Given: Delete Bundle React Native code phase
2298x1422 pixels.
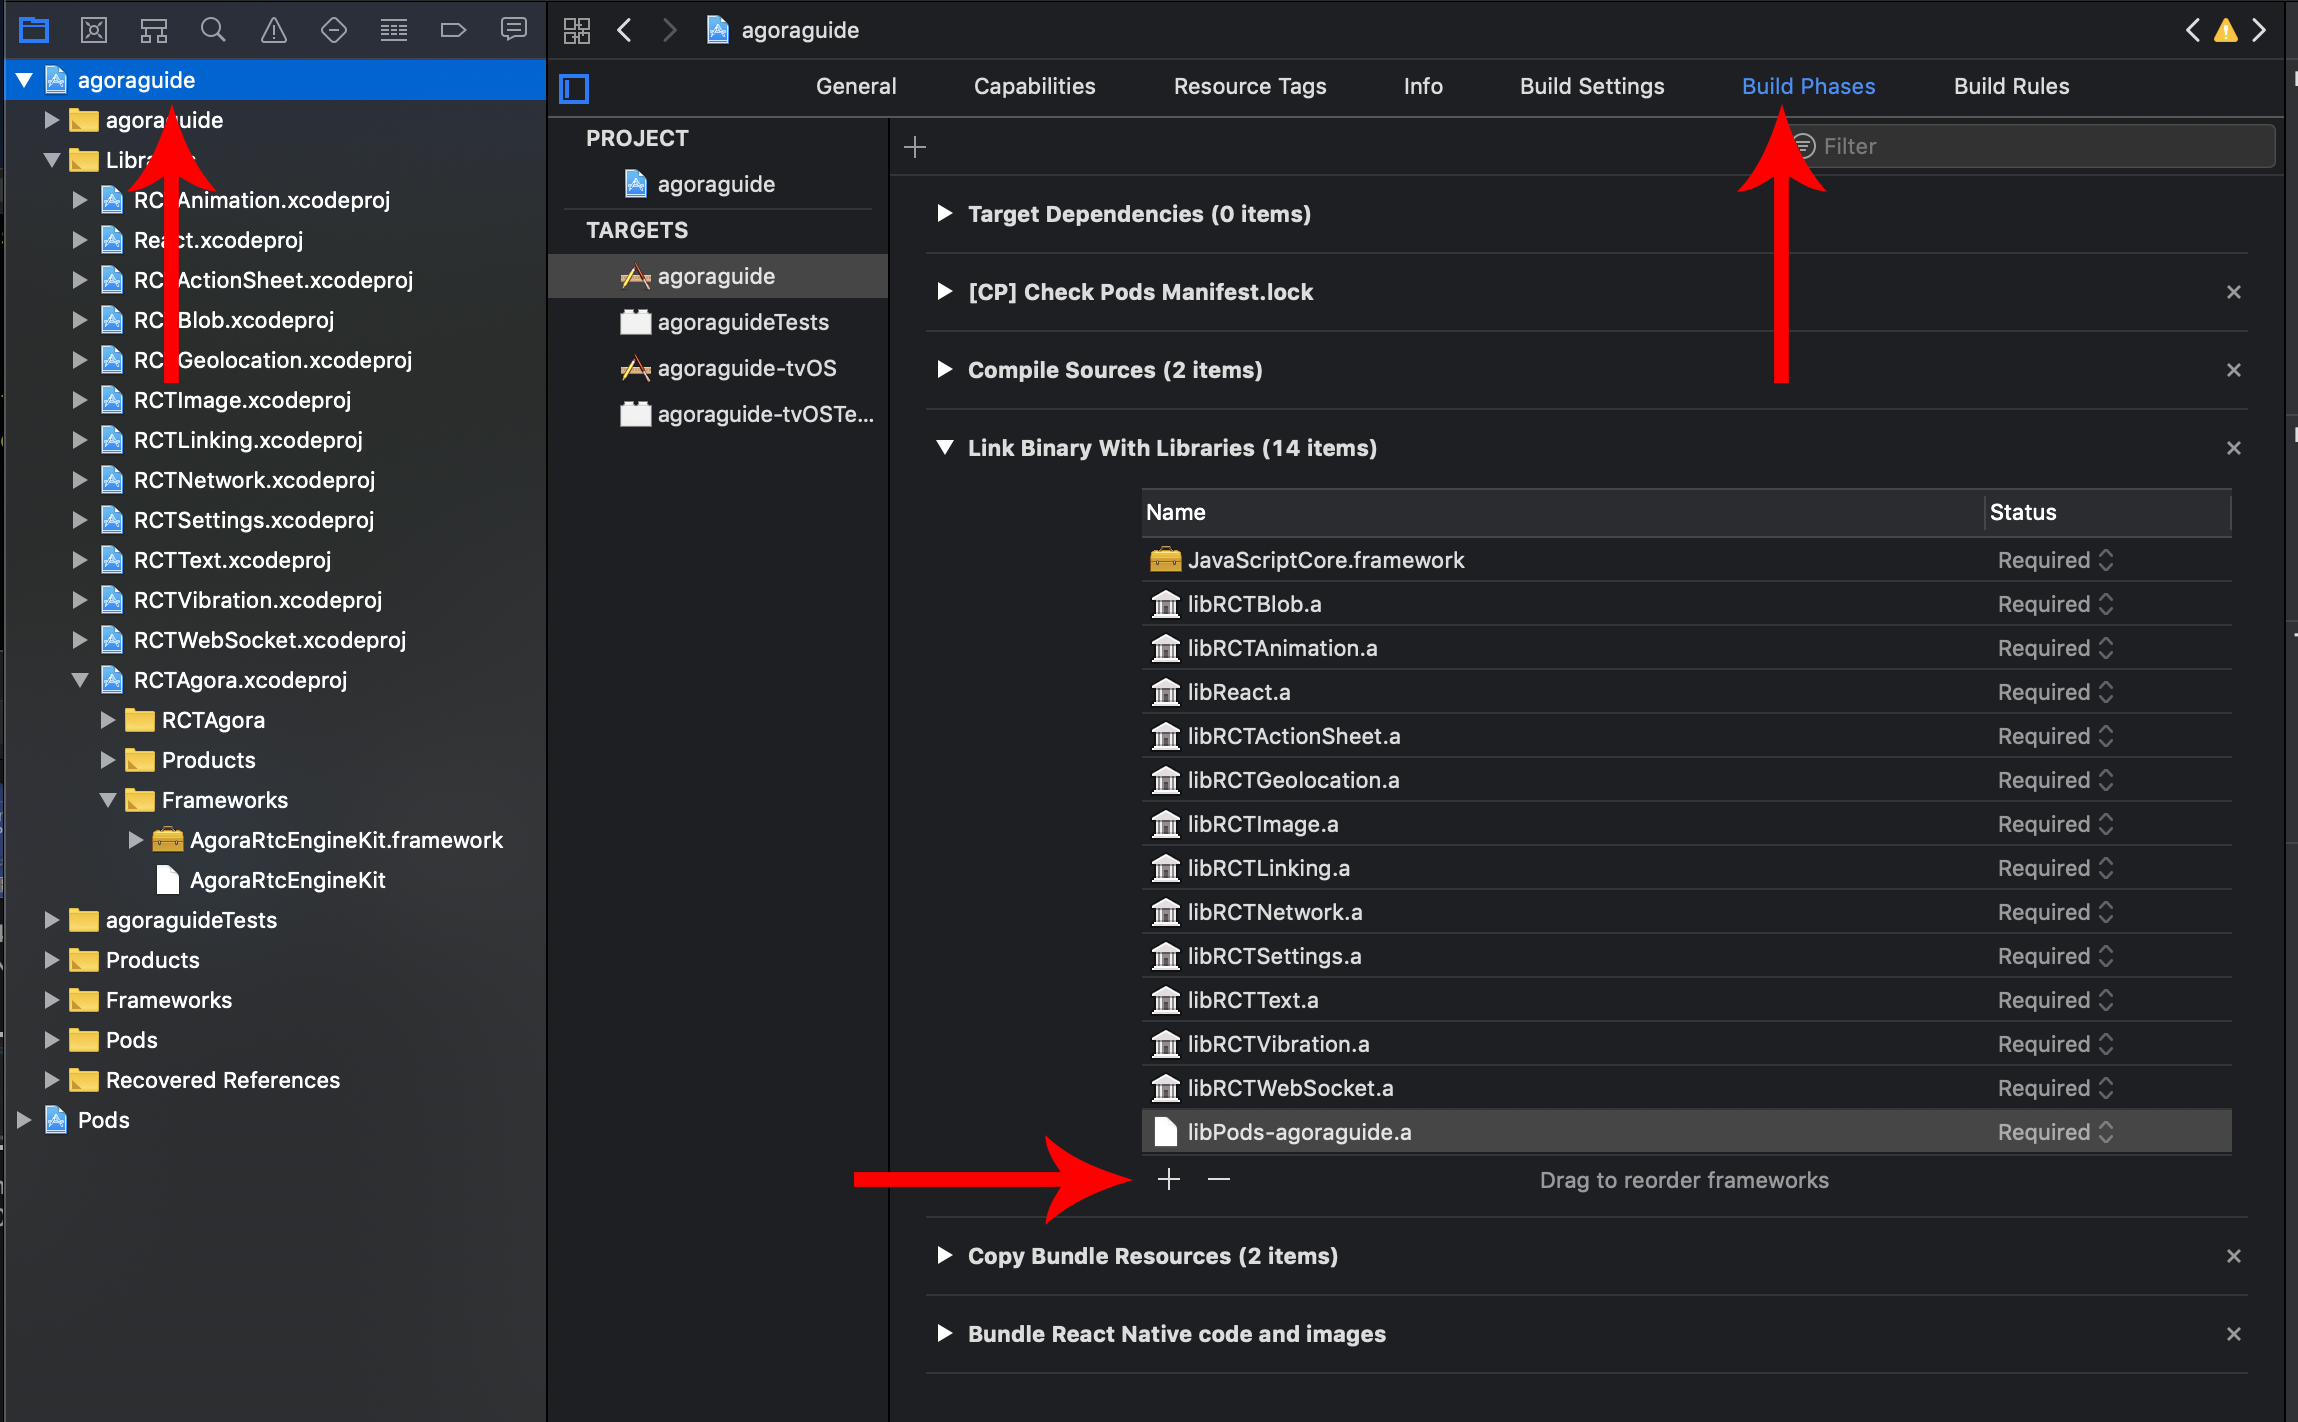Looking at the screenshot, I should (x=2234, y=1334).
